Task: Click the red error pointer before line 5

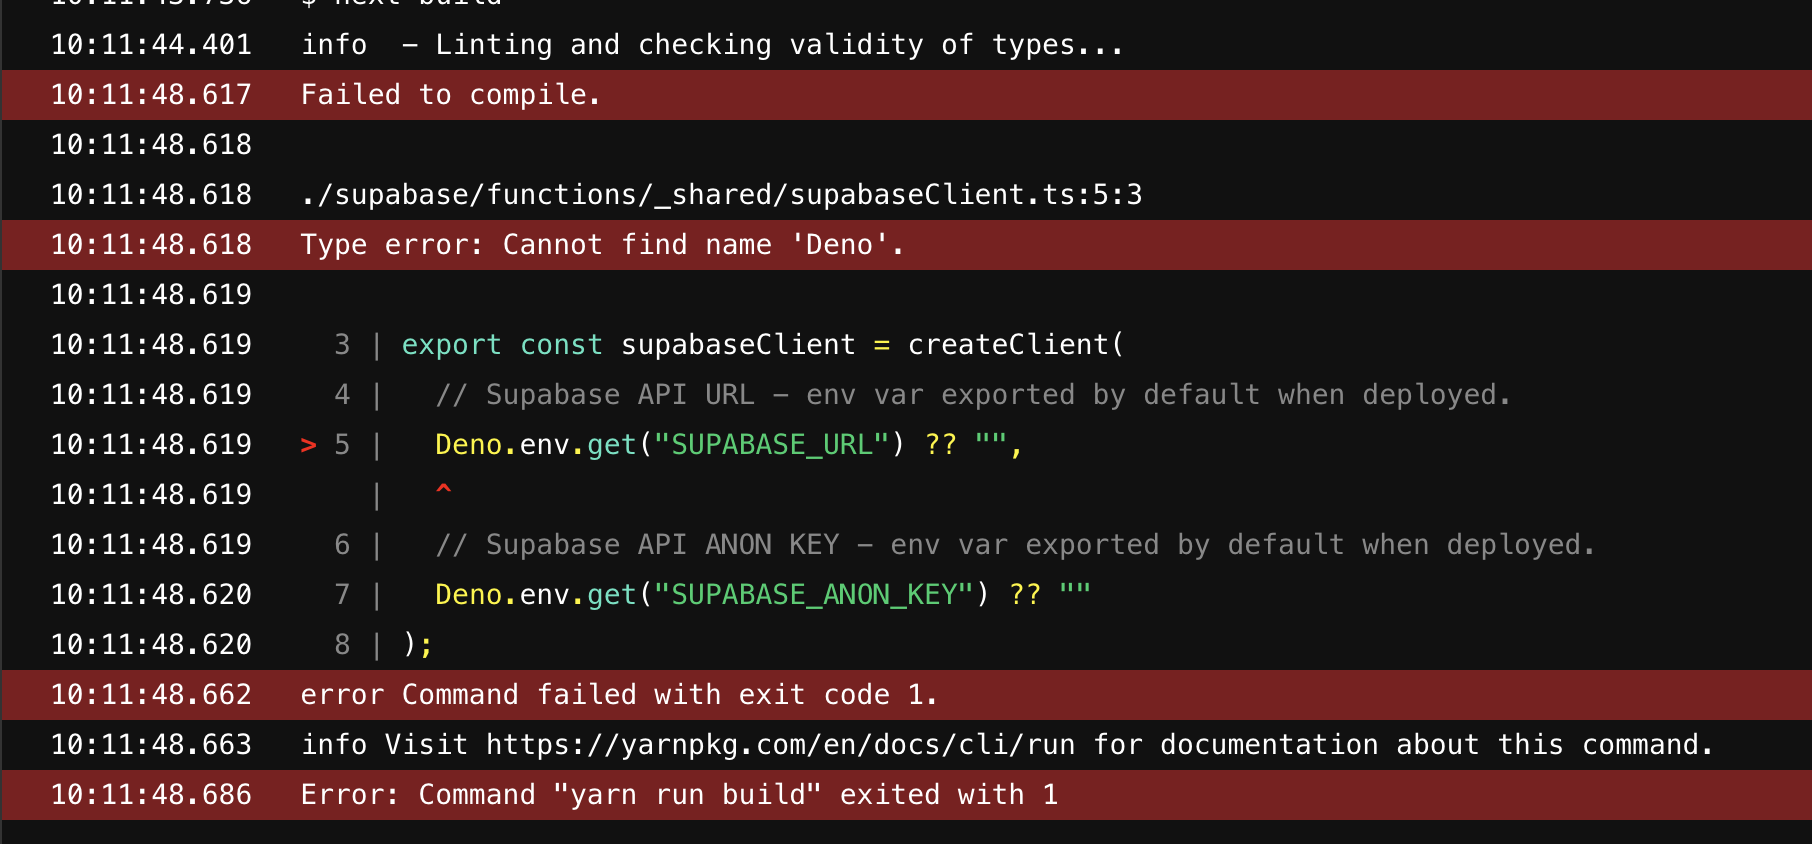Action: point(308,445)
